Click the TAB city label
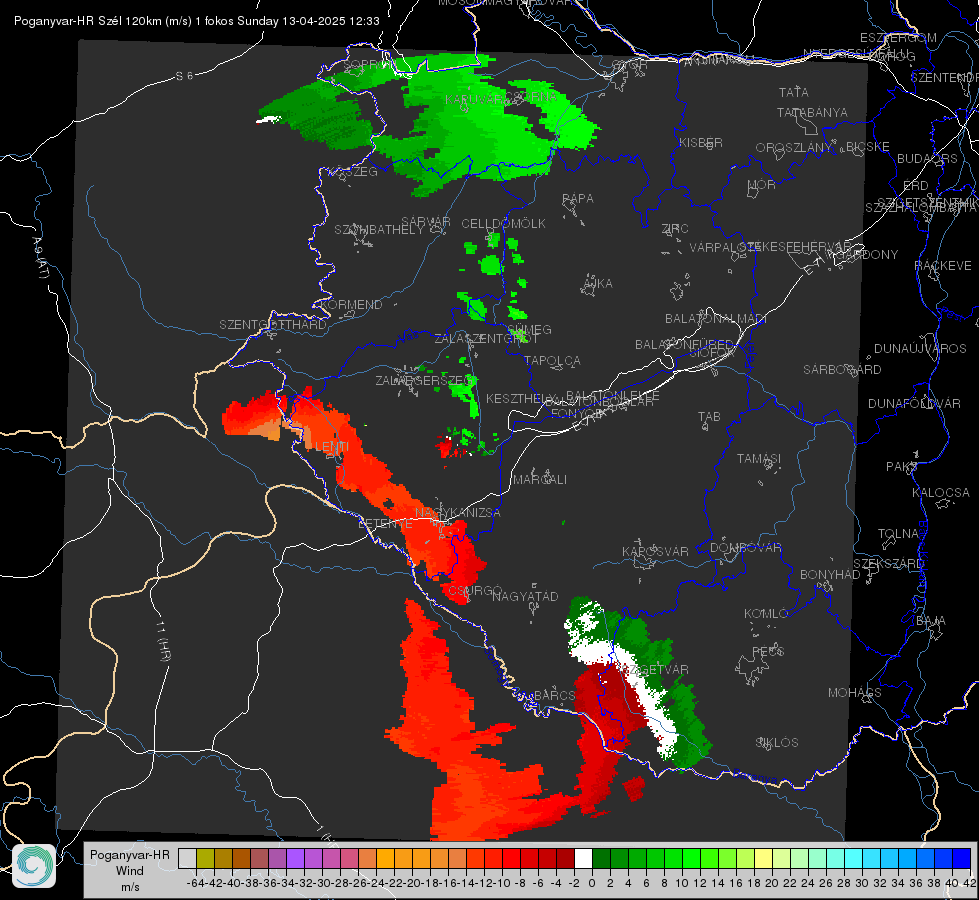The image size is (979, 900). 709,417
